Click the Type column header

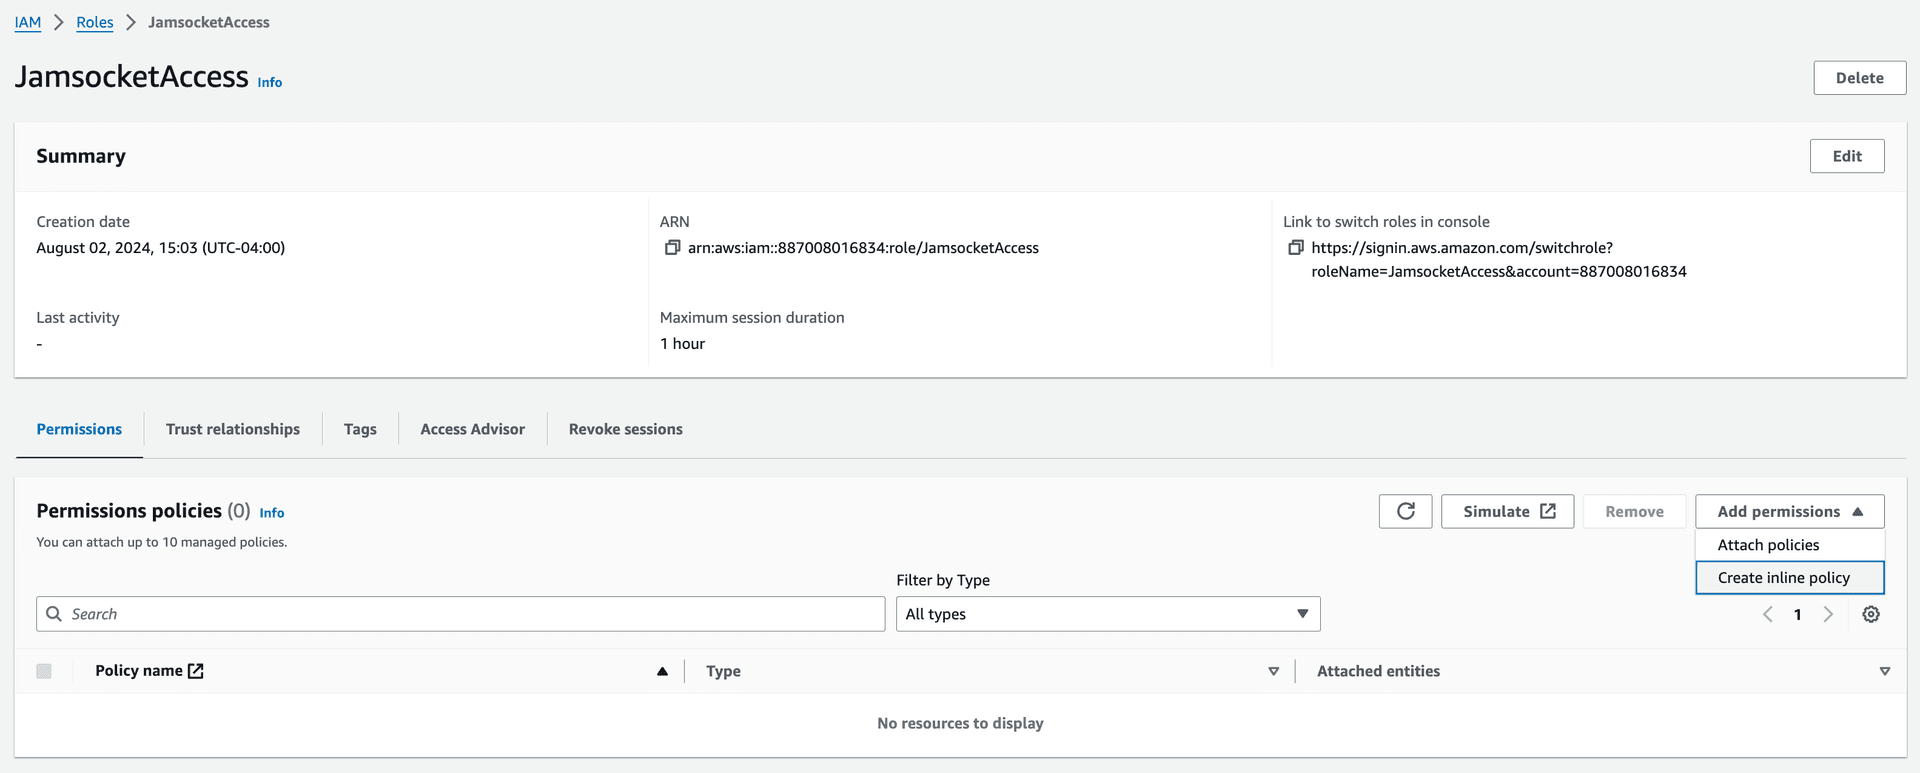point(723,671)
